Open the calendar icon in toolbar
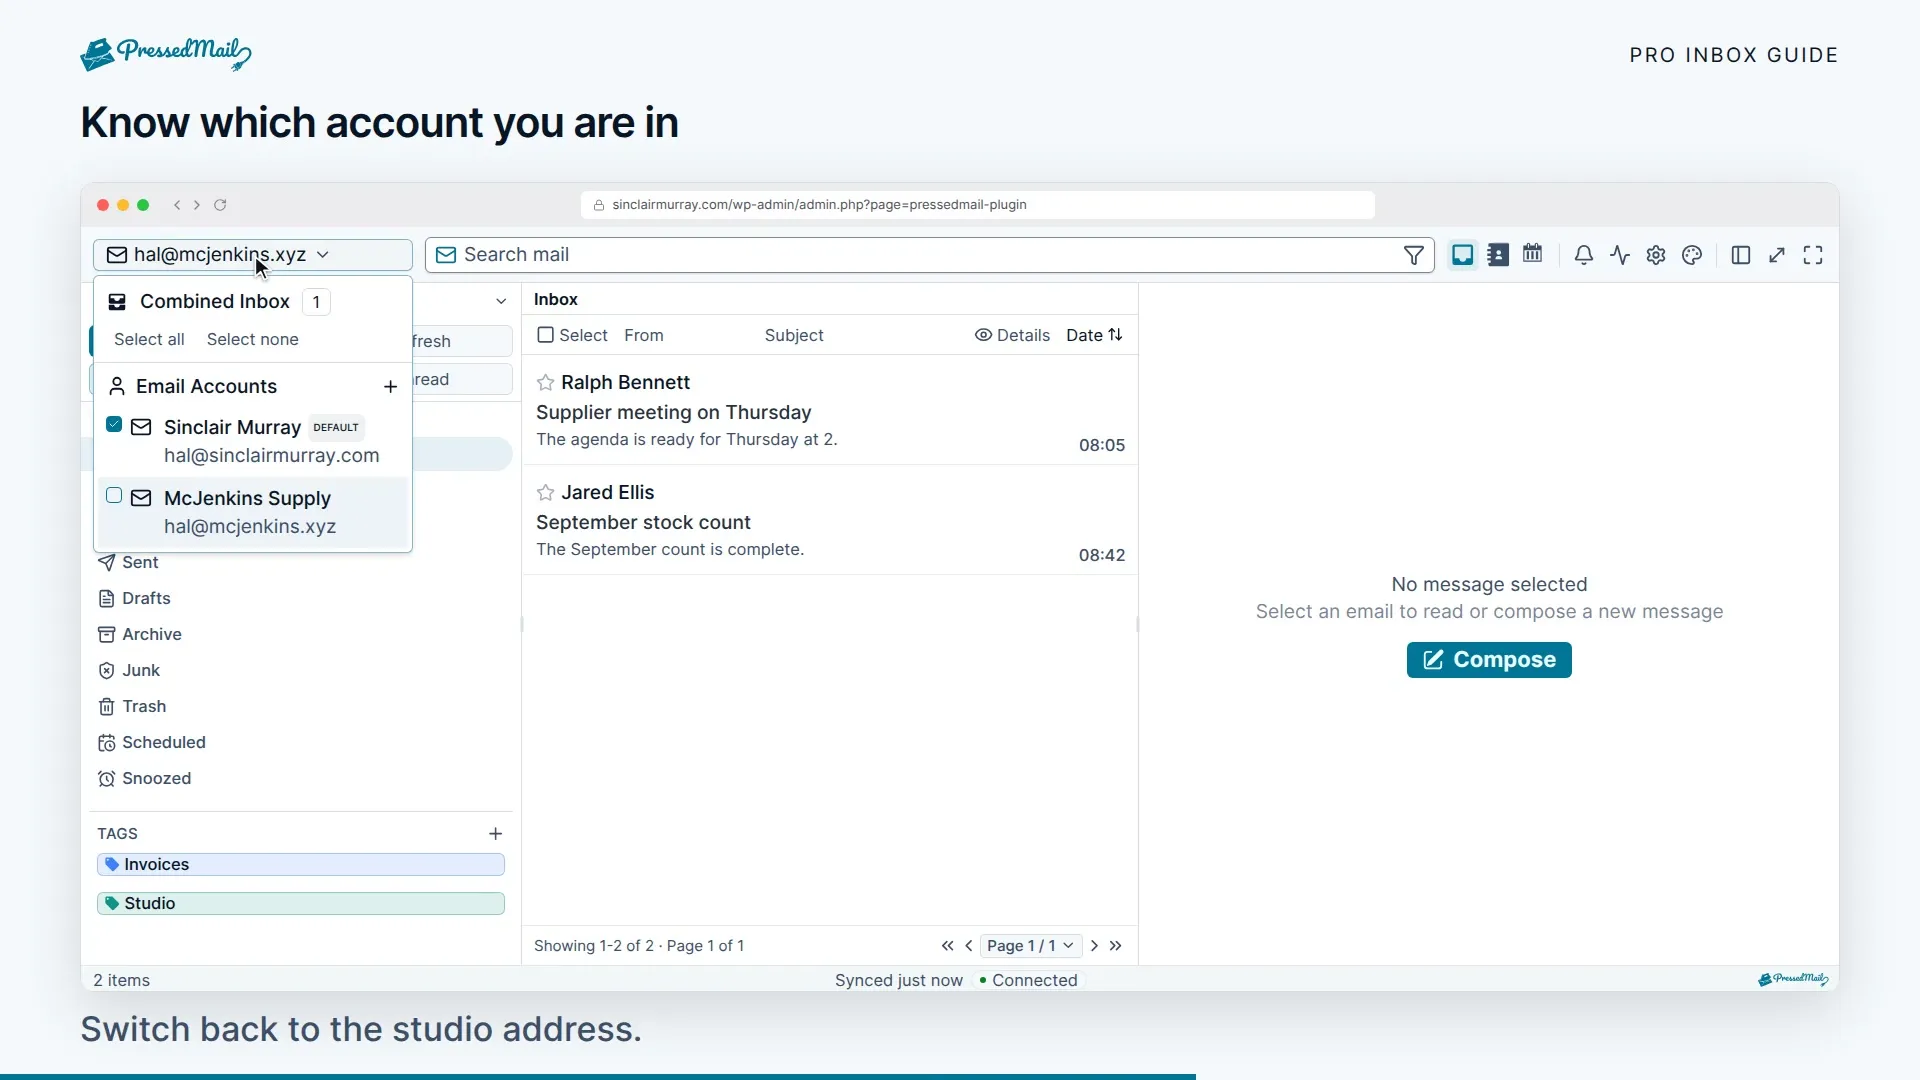 pyautogui.click(x=1532, y=254)
